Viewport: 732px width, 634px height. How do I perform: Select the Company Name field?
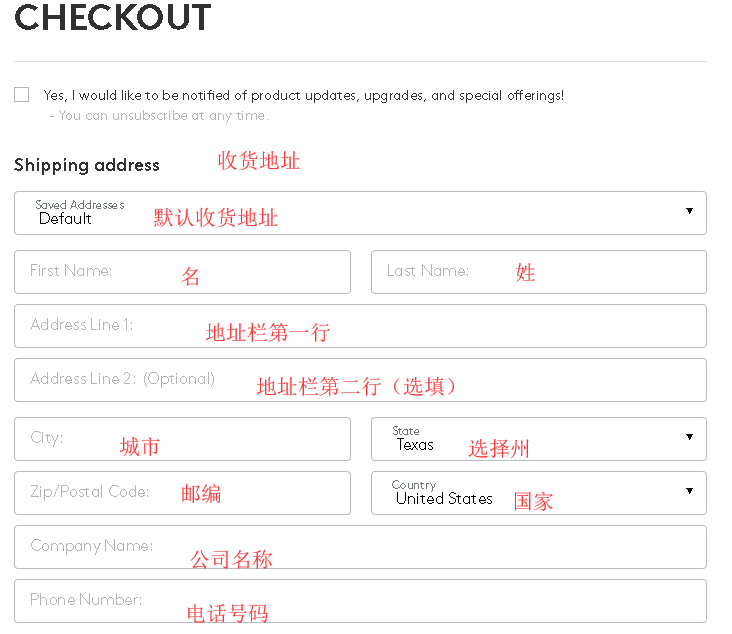[360, 547]
